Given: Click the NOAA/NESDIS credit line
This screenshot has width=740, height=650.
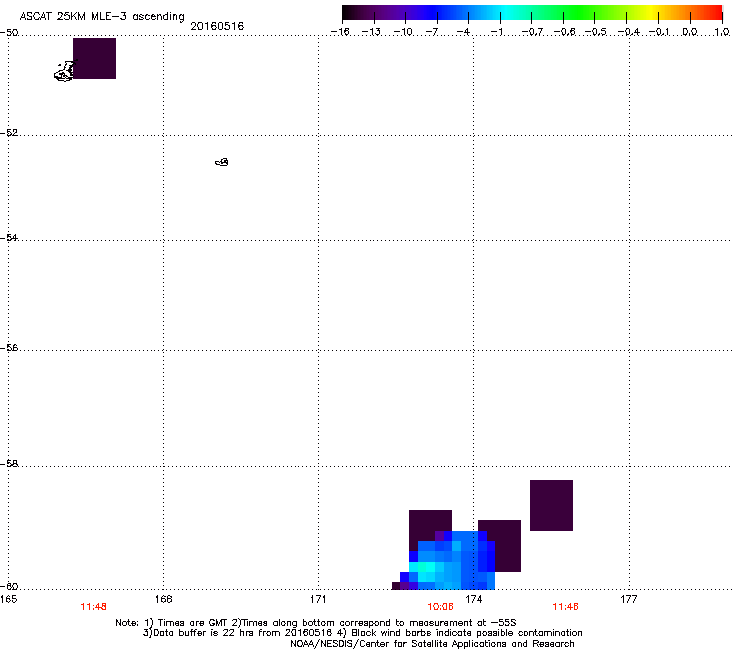Looking at the screenshot, I should [x=432, y=644].
